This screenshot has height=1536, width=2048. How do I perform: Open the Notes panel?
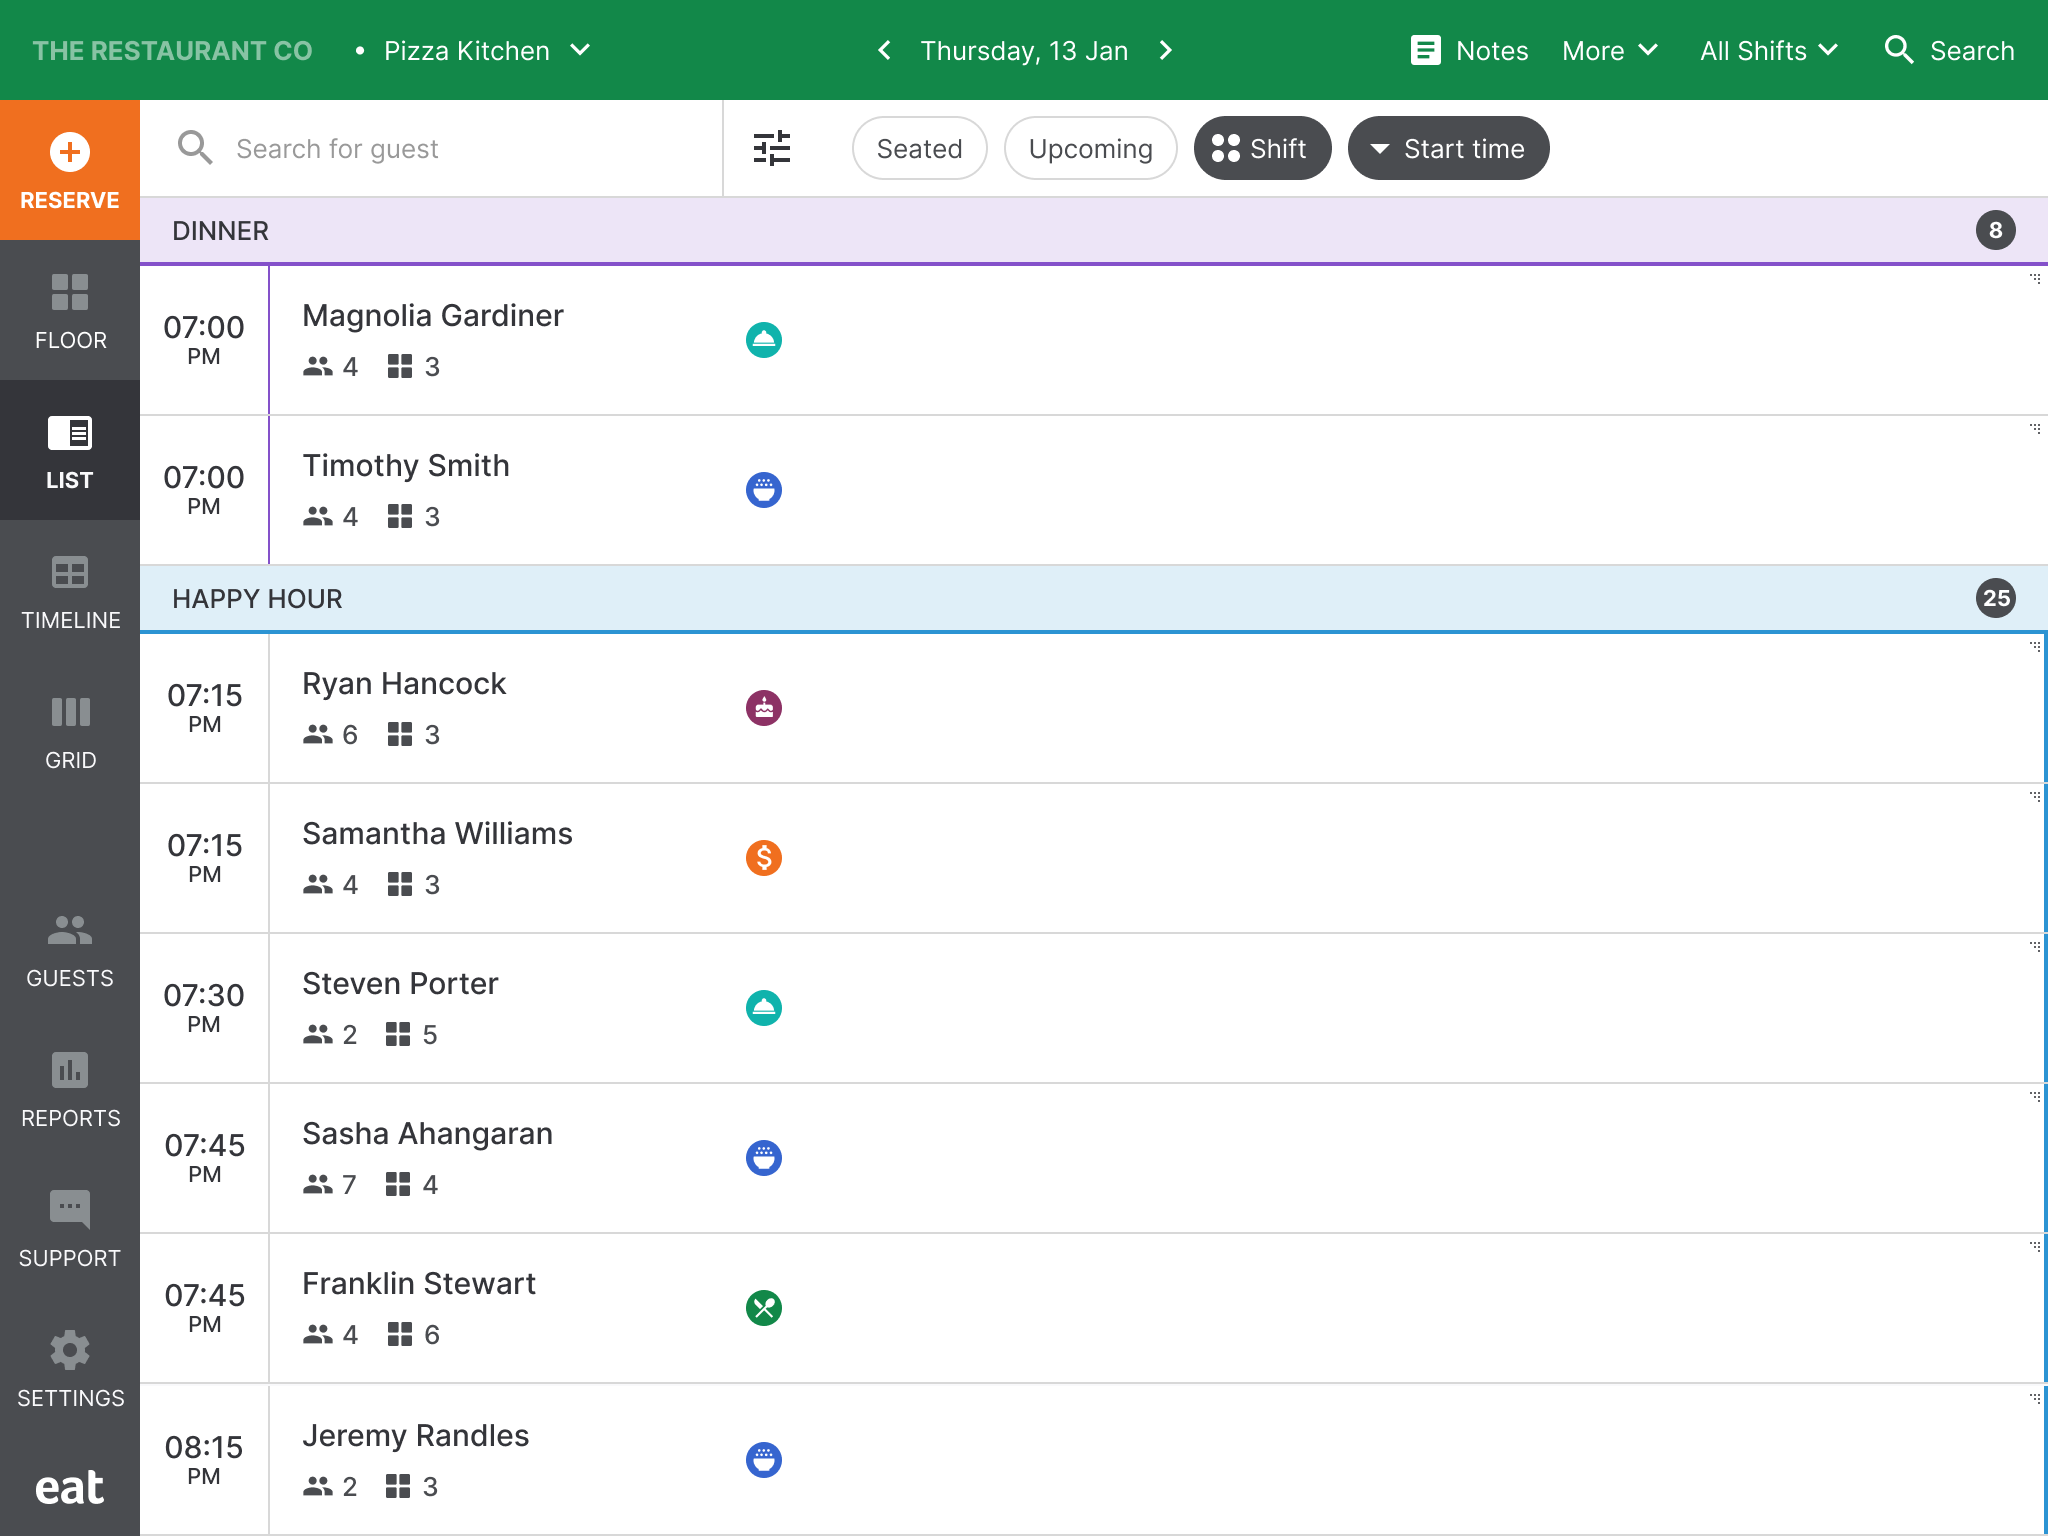pyautogui.click(x=1470, y=50)
